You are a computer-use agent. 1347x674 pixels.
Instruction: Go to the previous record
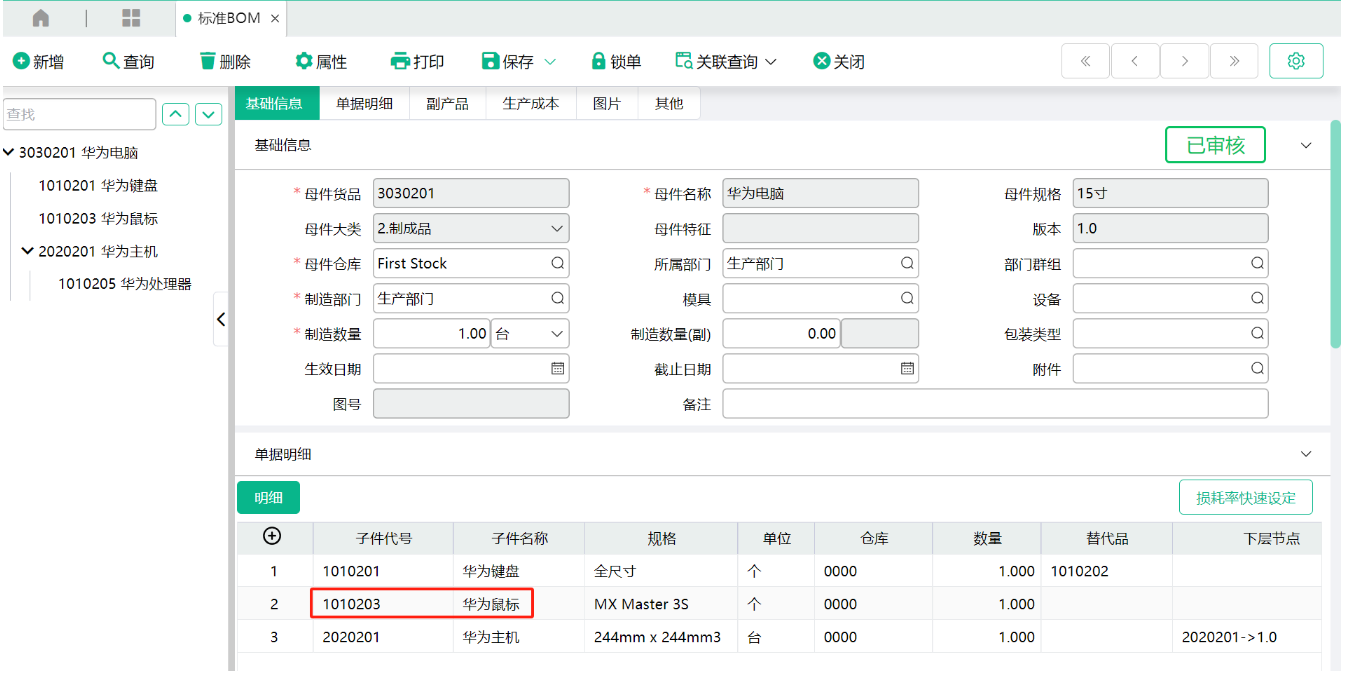pyautogui.click(x=1135, y=61)
